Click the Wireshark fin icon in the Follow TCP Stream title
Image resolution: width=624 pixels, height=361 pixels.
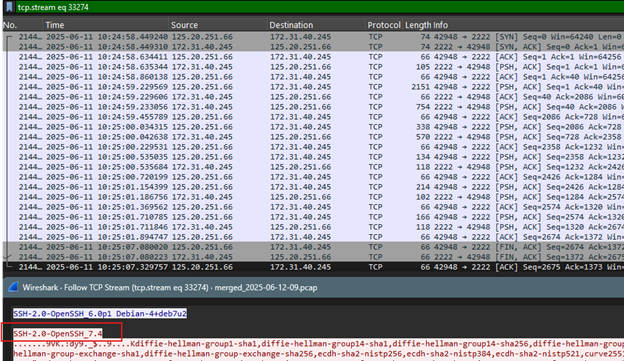(14, 287)
